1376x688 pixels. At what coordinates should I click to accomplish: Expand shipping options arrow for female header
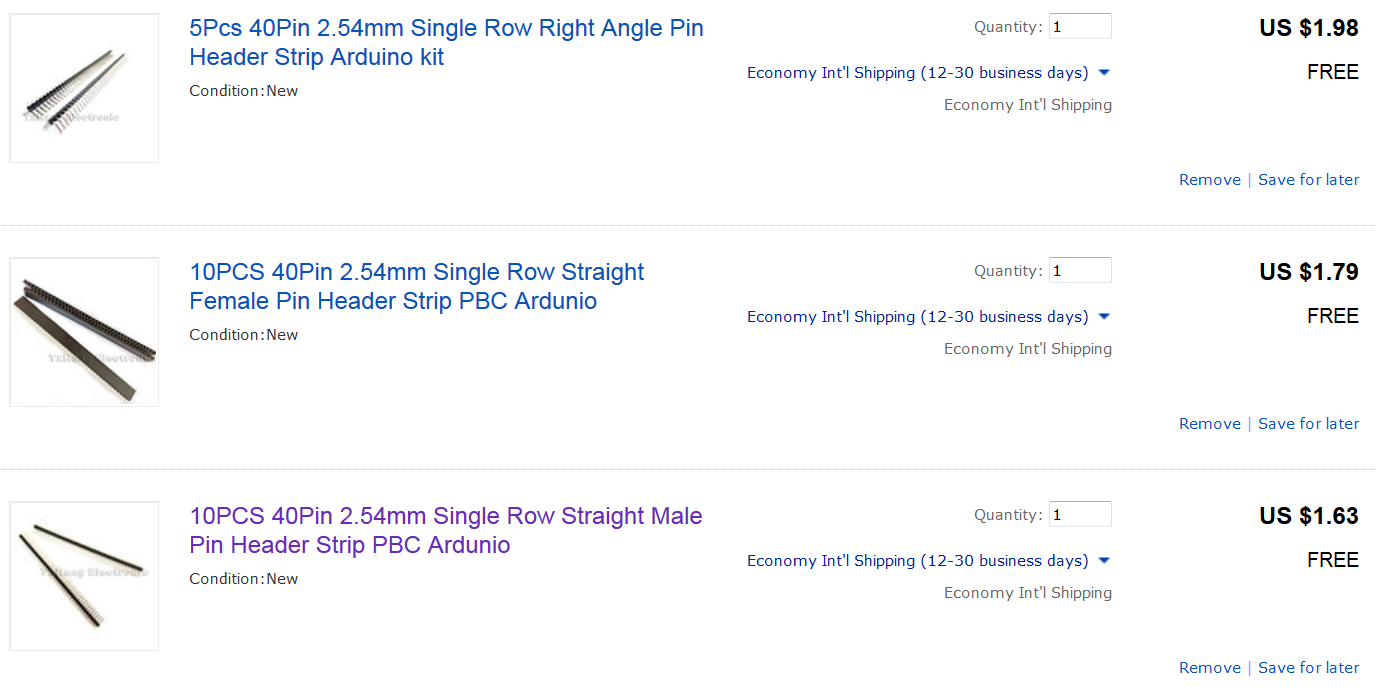pyautogui.click(x=1104, y=317)
